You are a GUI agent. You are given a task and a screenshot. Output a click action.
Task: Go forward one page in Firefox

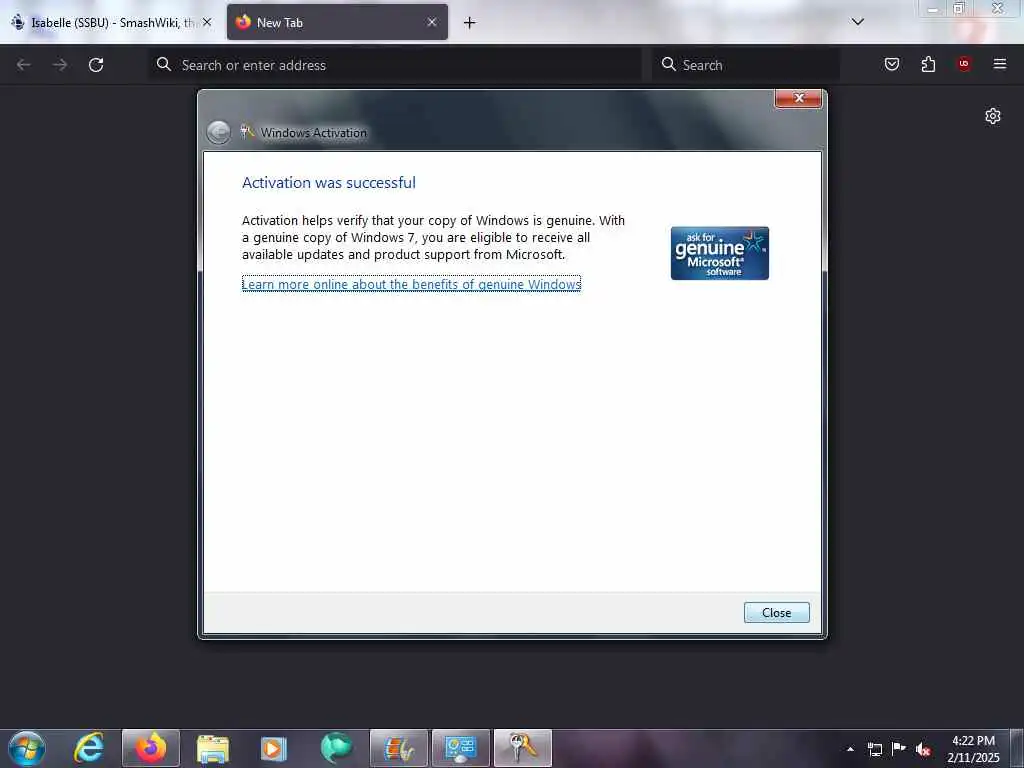[60, 65]
